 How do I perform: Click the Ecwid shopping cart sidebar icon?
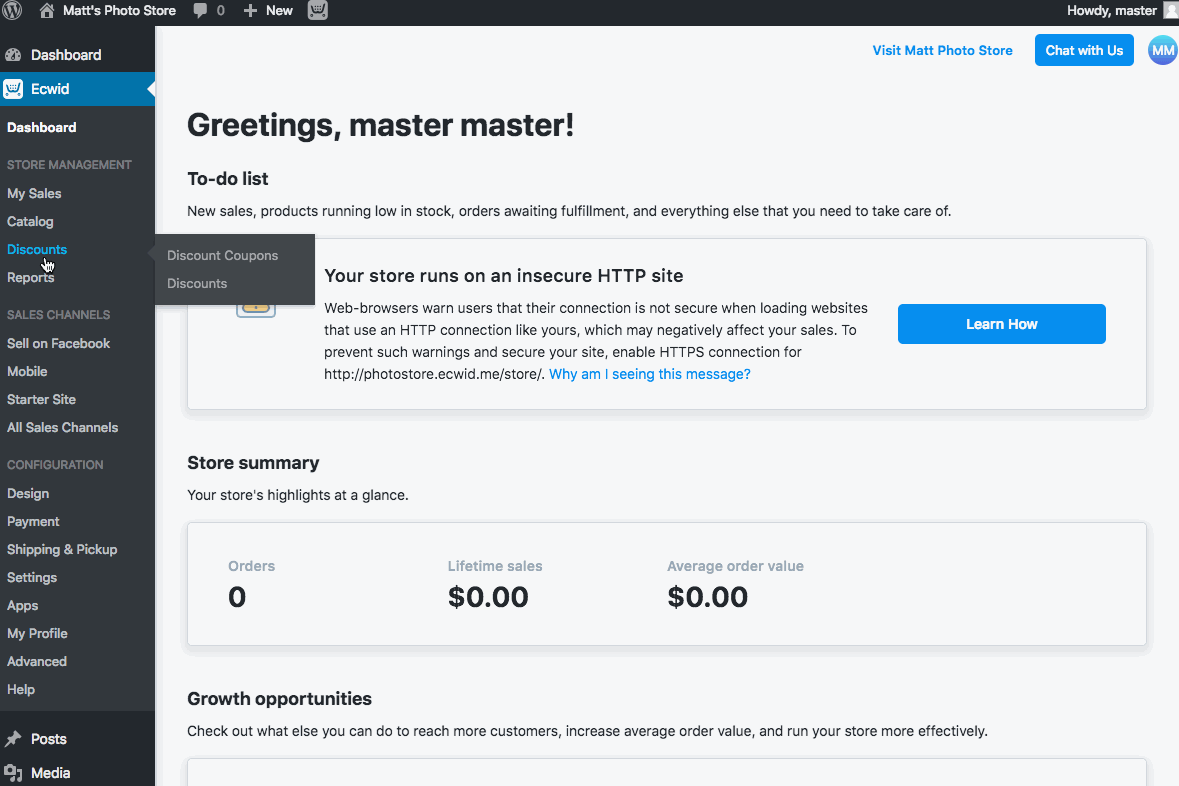pyautogui.click(x=13, y=89)
